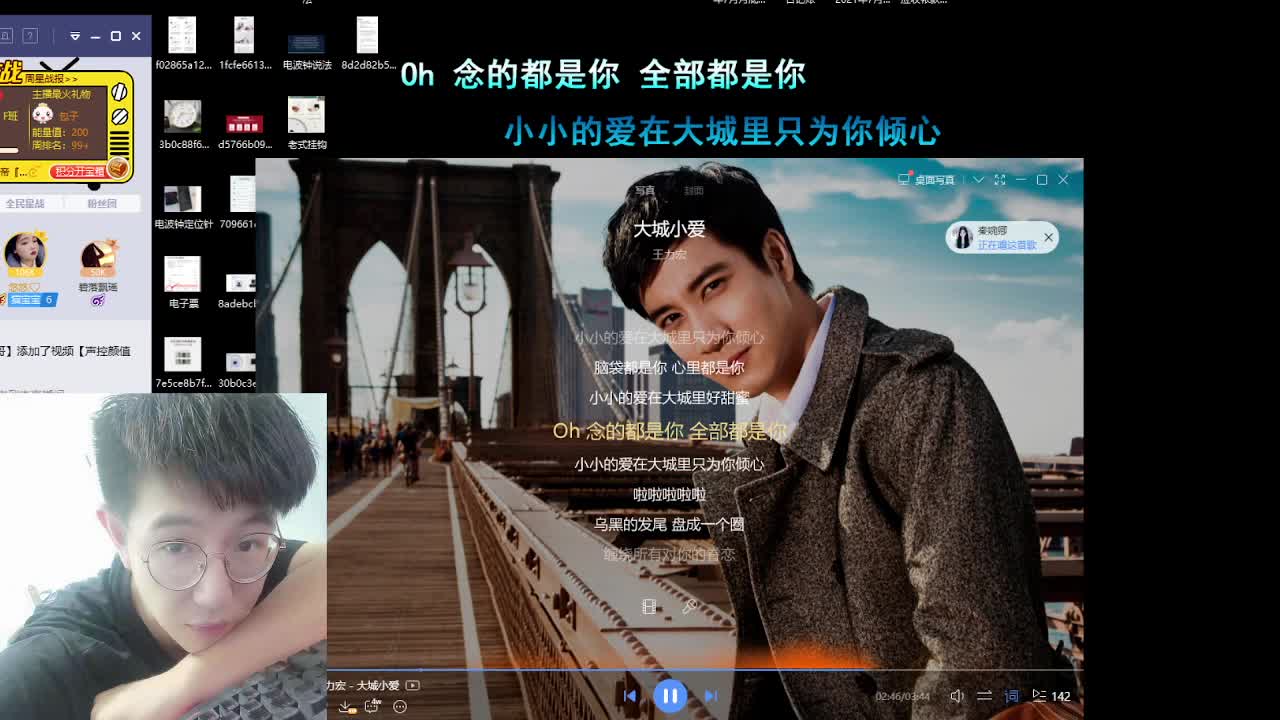Image resolution: width=1280 pixels, height=720 pixels.
Task: Select the 电子票 desktop file
Action: 183,282
